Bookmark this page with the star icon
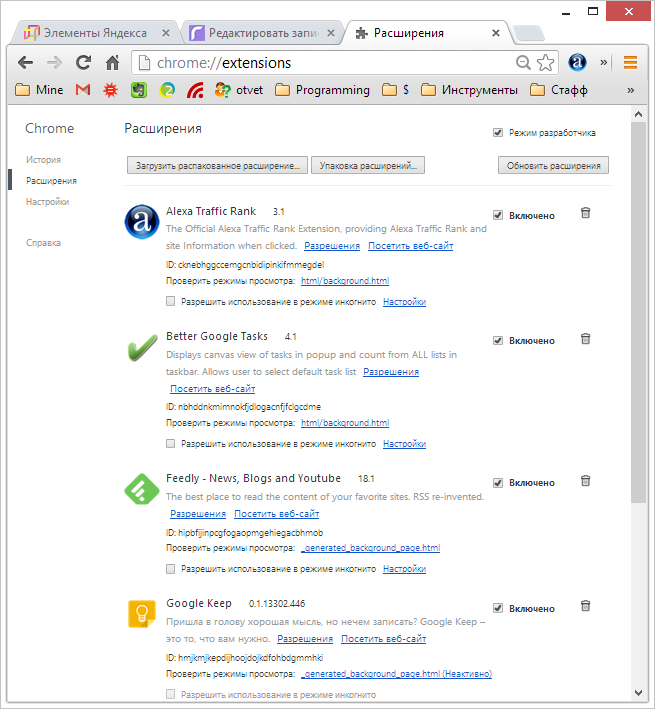 546,62
